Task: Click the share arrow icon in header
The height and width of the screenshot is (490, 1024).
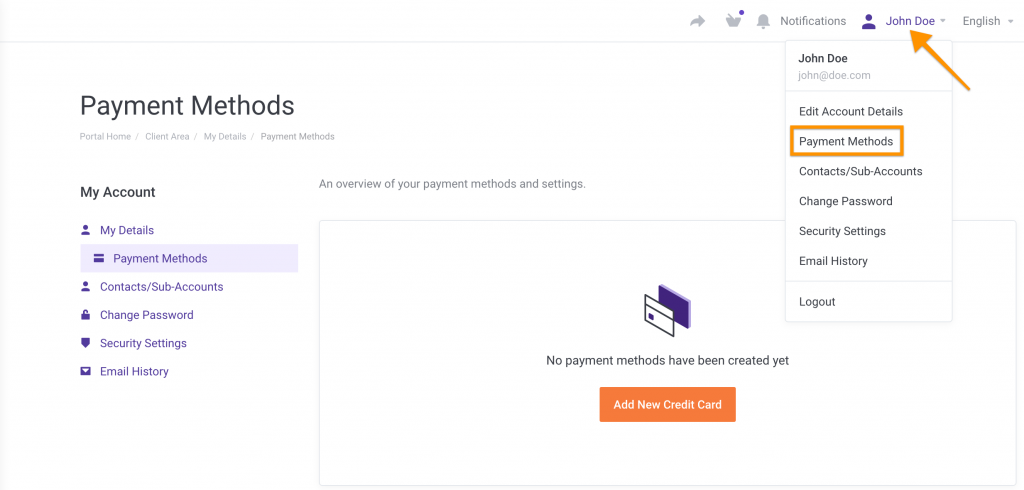Action: coord(698,21)
